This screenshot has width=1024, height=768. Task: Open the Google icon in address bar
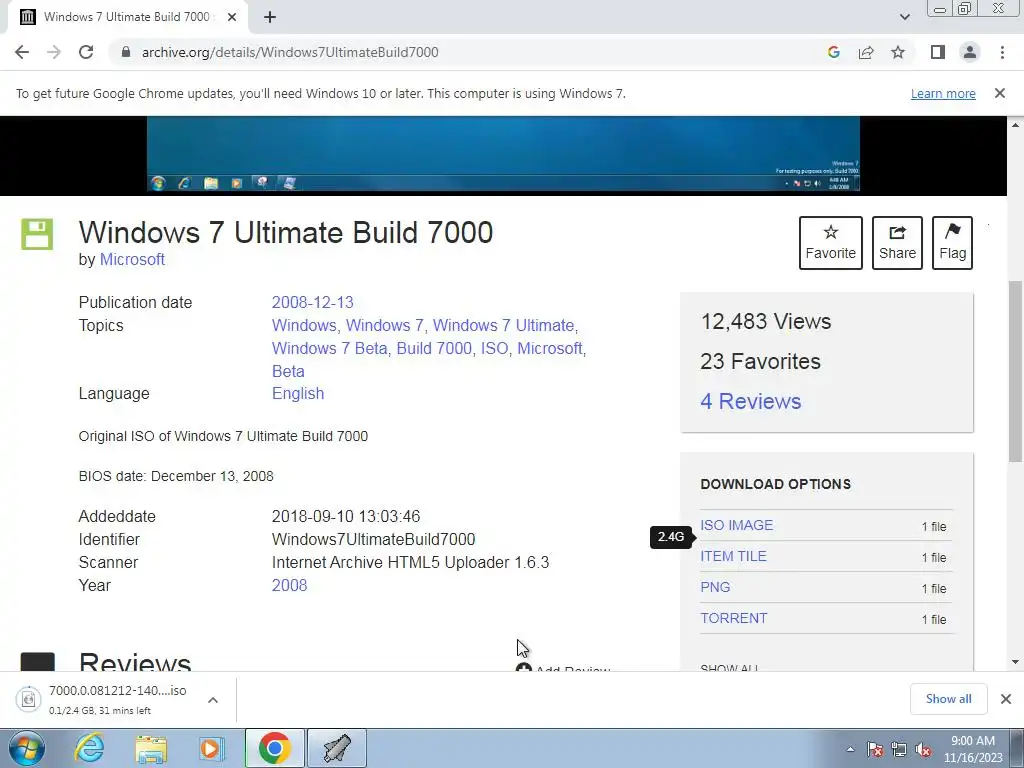[833, 52]
